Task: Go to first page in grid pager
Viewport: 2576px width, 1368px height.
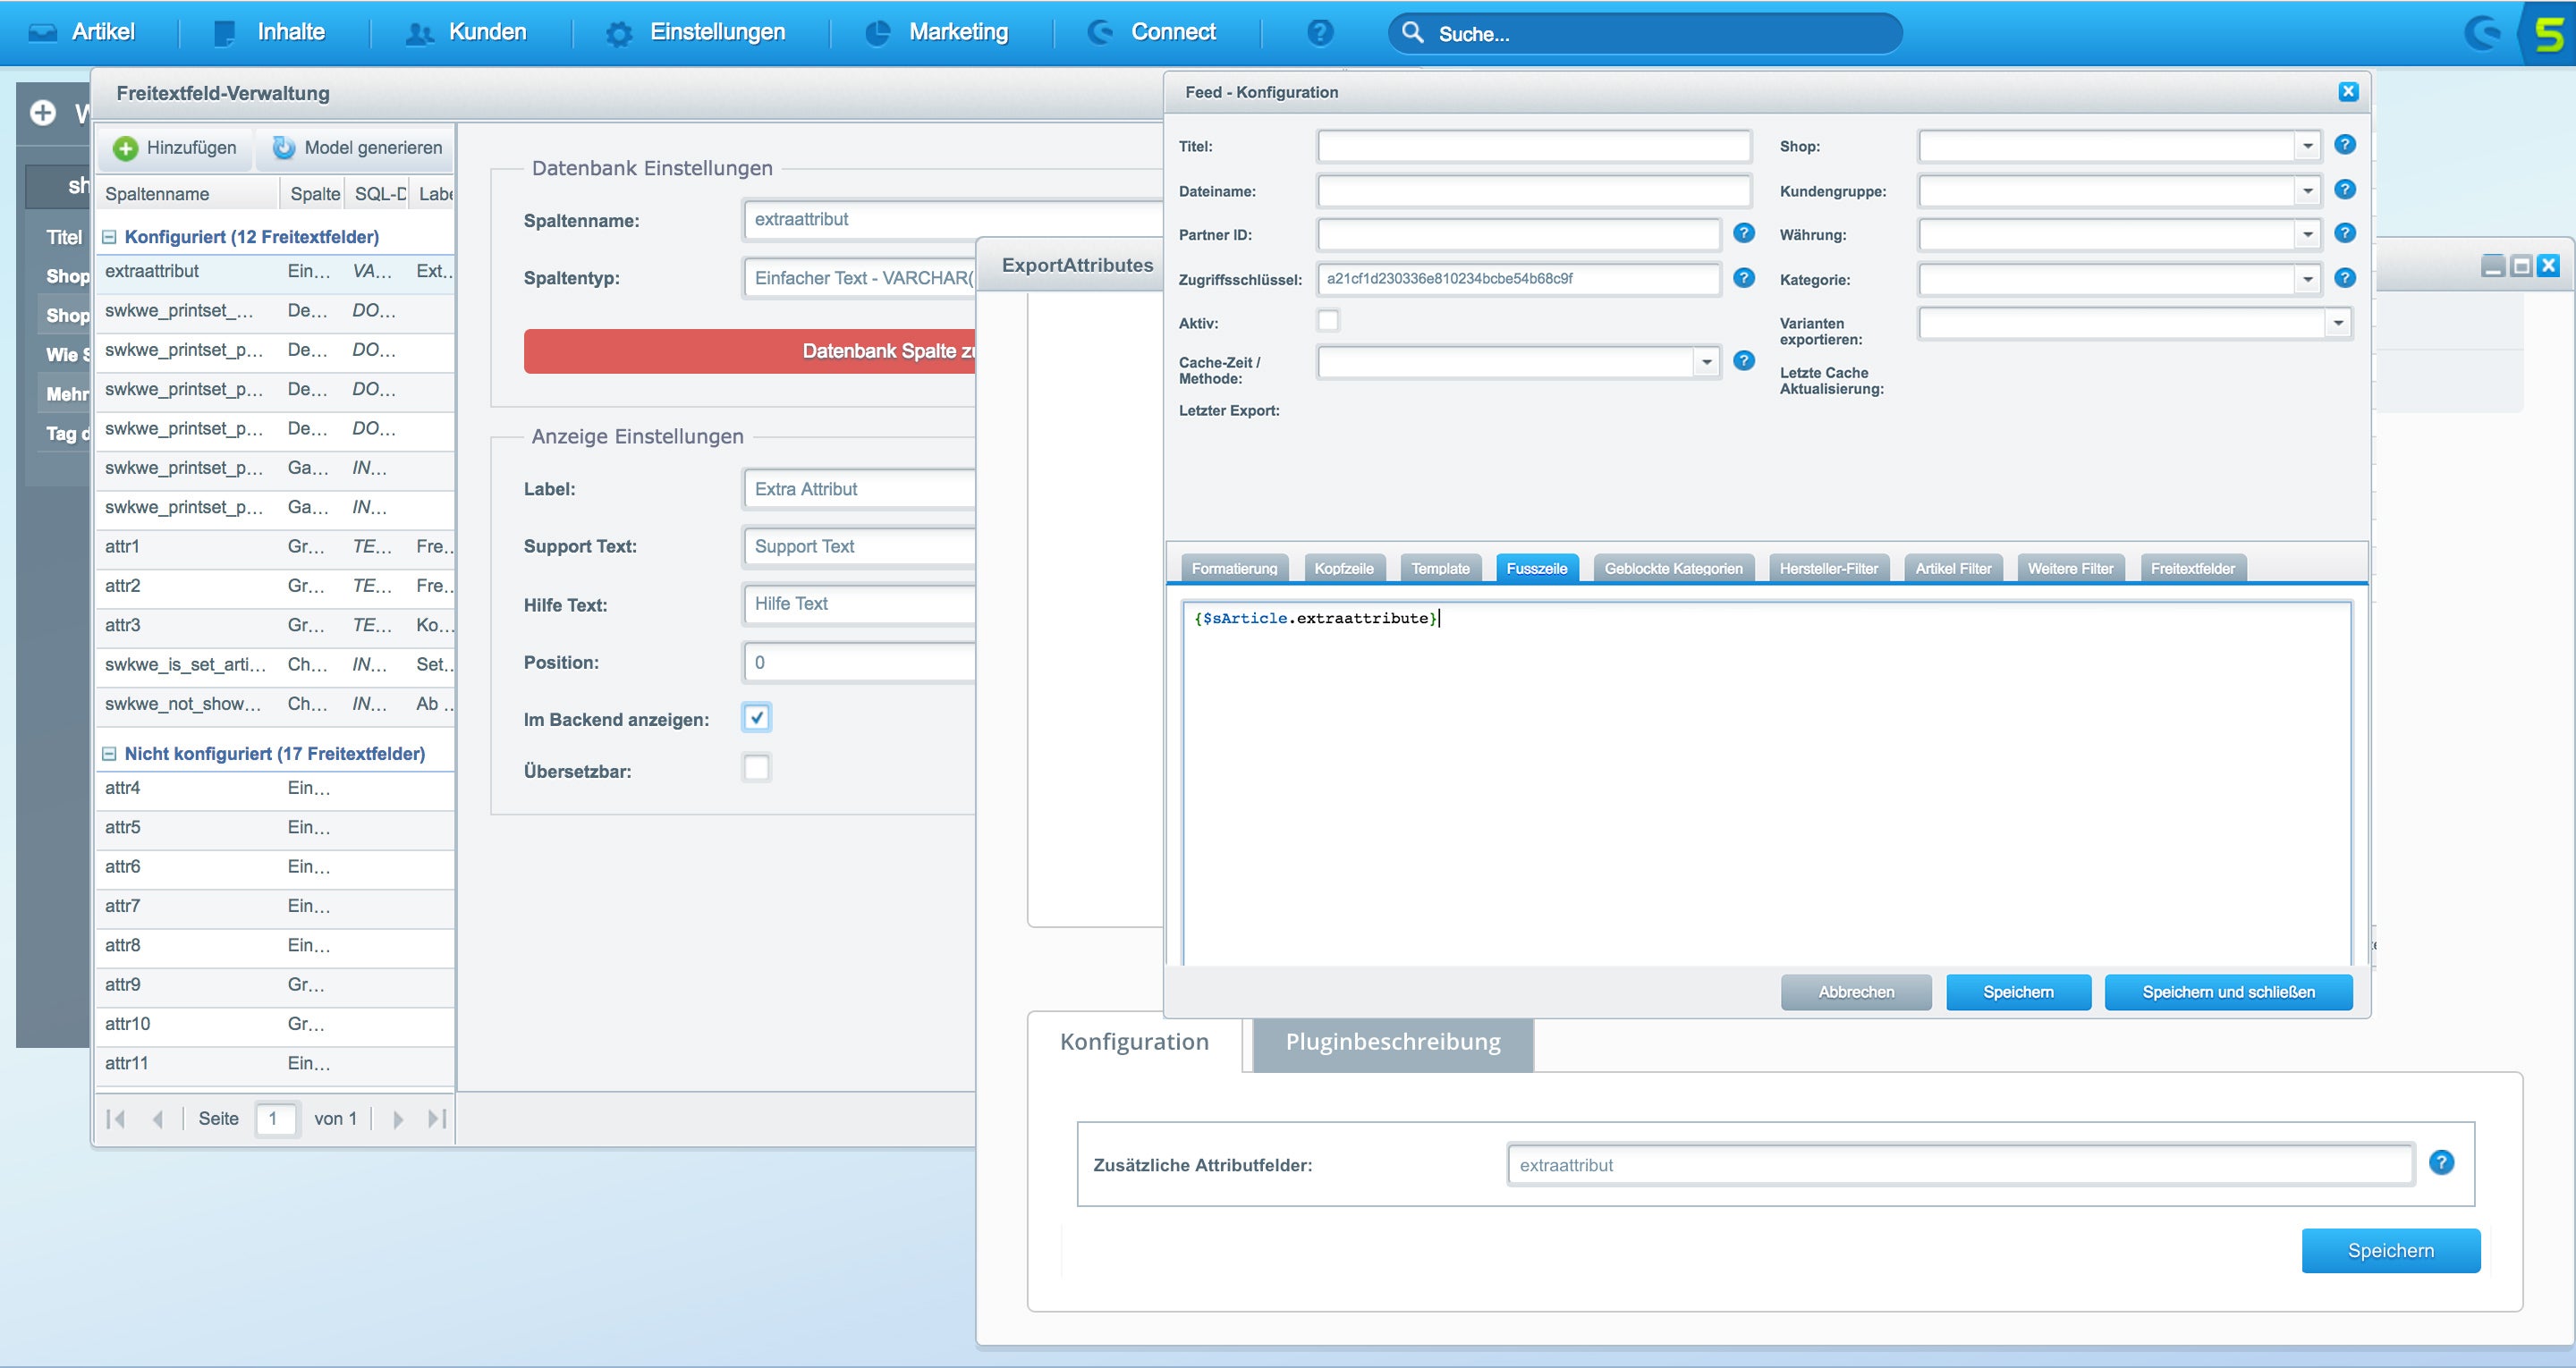Action: (116, 1119)
